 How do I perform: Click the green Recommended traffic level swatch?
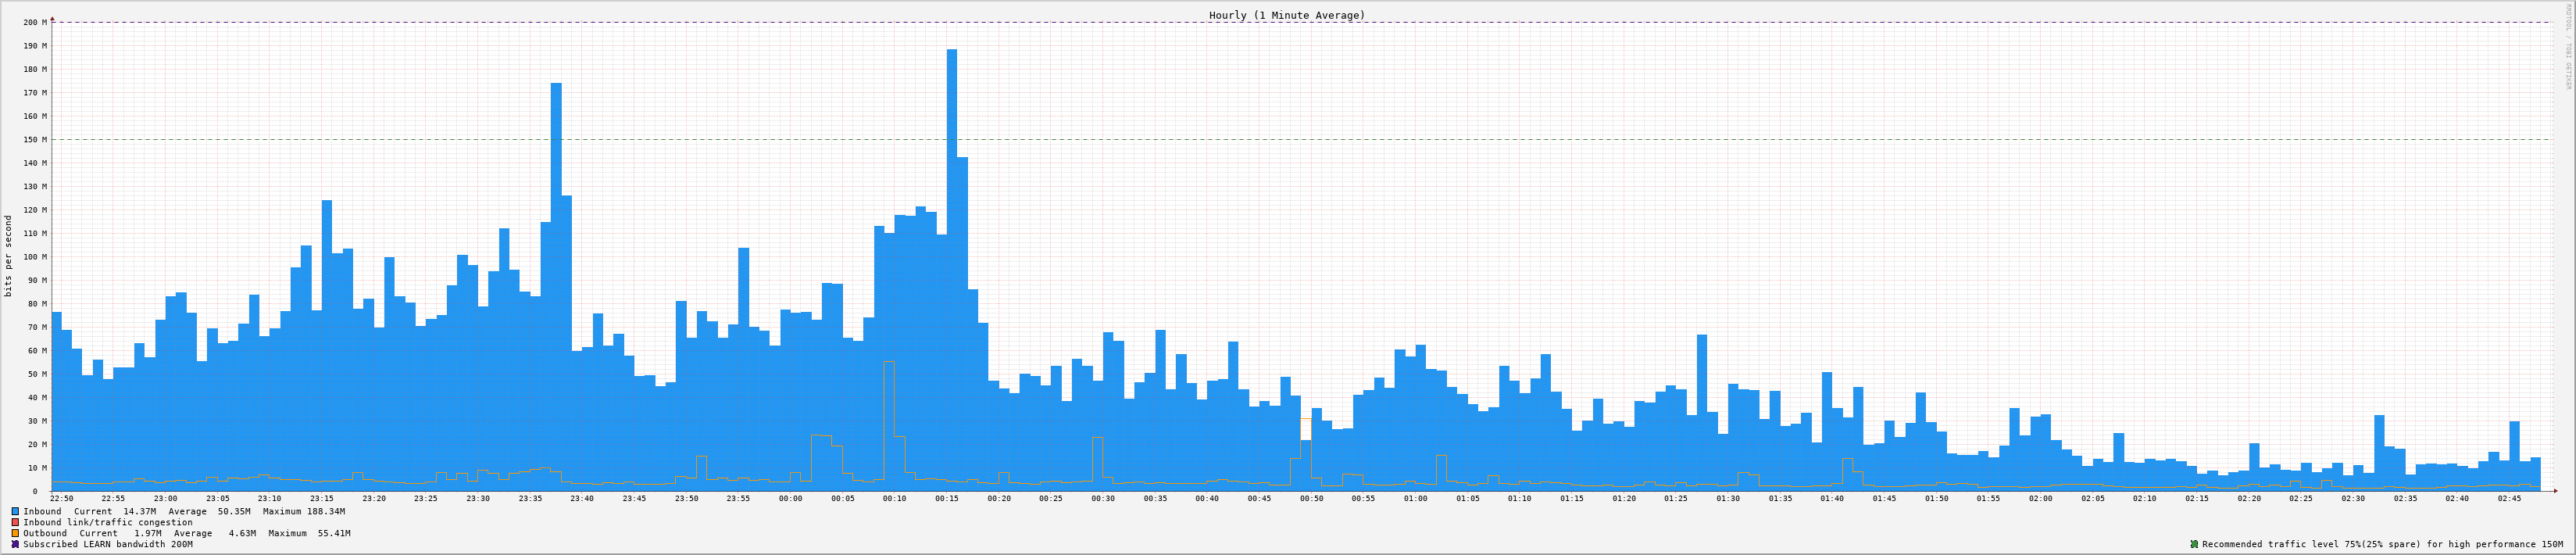tap(2194, 544)
